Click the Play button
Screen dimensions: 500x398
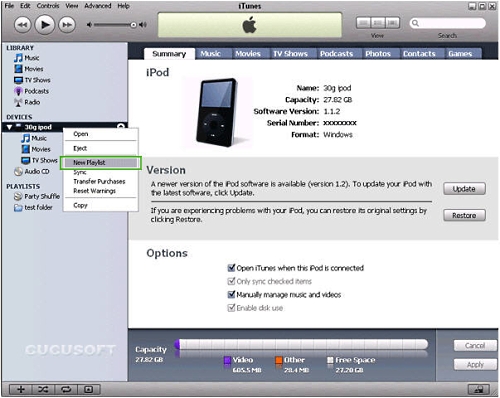click(x=45, y=25)
